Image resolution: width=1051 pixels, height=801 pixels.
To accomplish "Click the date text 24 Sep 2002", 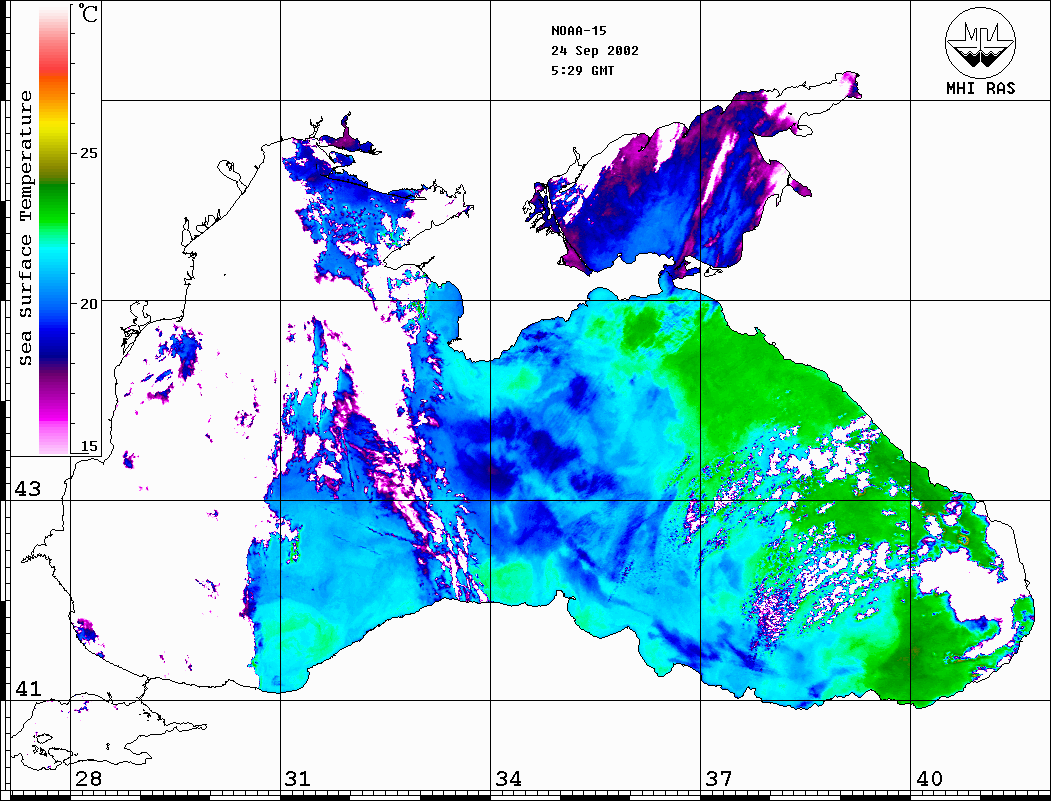I will [595, 51].
